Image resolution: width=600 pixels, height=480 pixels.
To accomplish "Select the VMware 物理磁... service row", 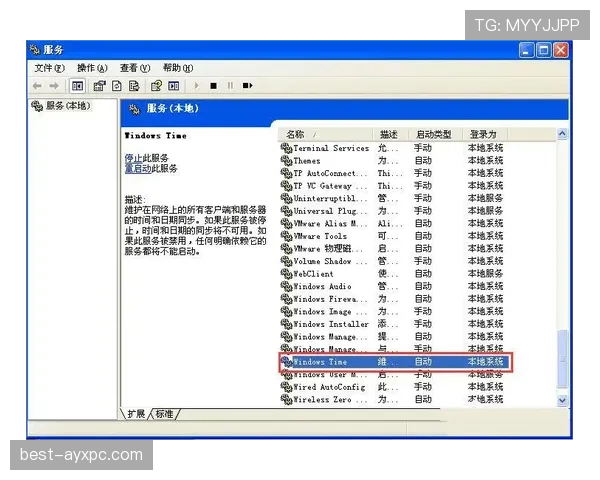I will click(x=393, y=249).
